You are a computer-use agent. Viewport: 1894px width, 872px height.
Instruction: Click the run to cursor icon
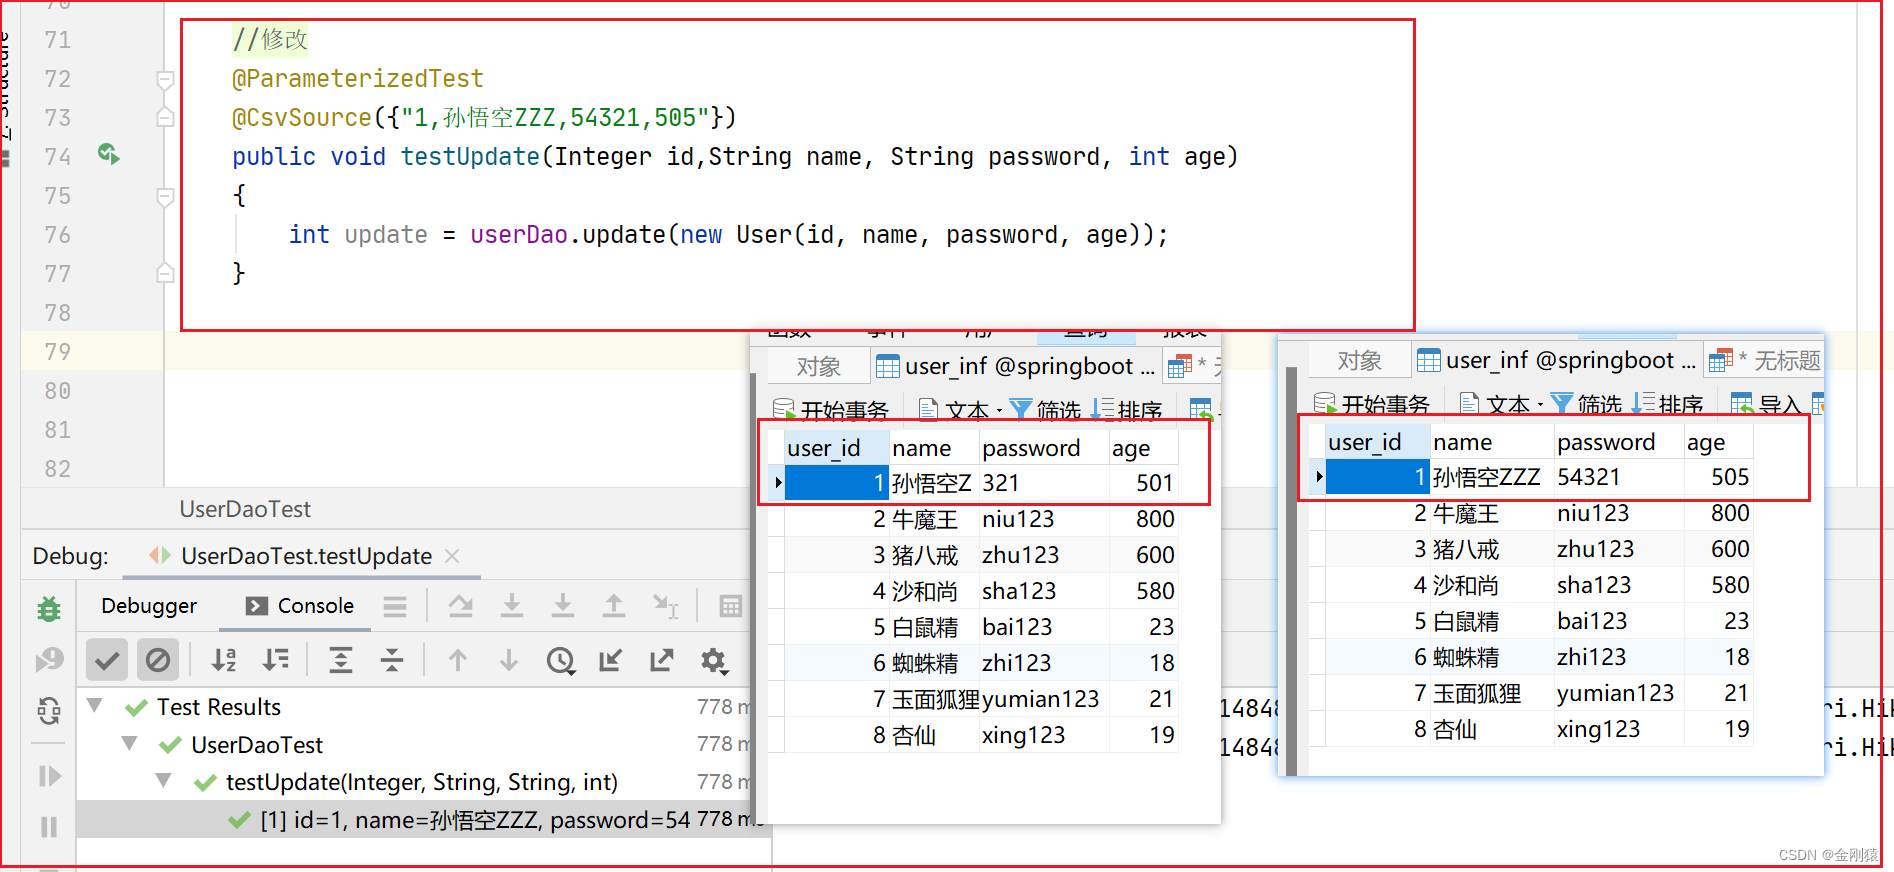point(665,606)
